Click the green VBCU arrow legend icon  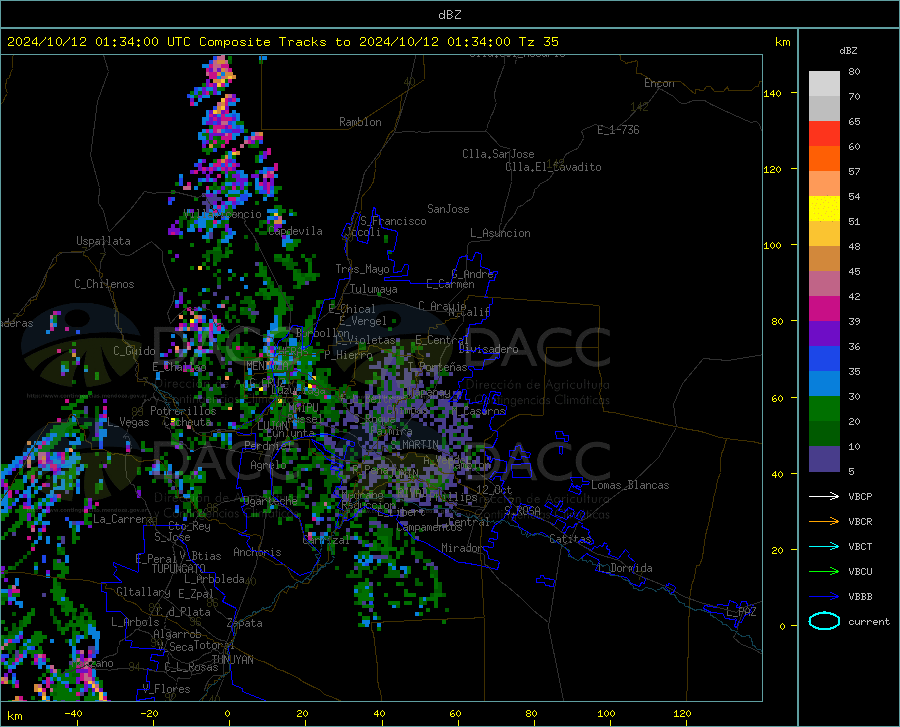point(824,571)
